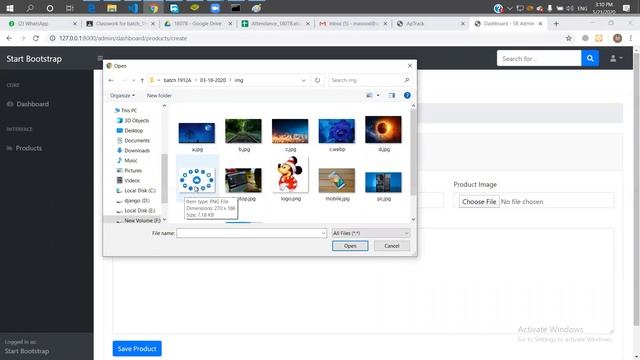Select New Volume (F:) in tree
640x360 pixels.
(142, 220)
